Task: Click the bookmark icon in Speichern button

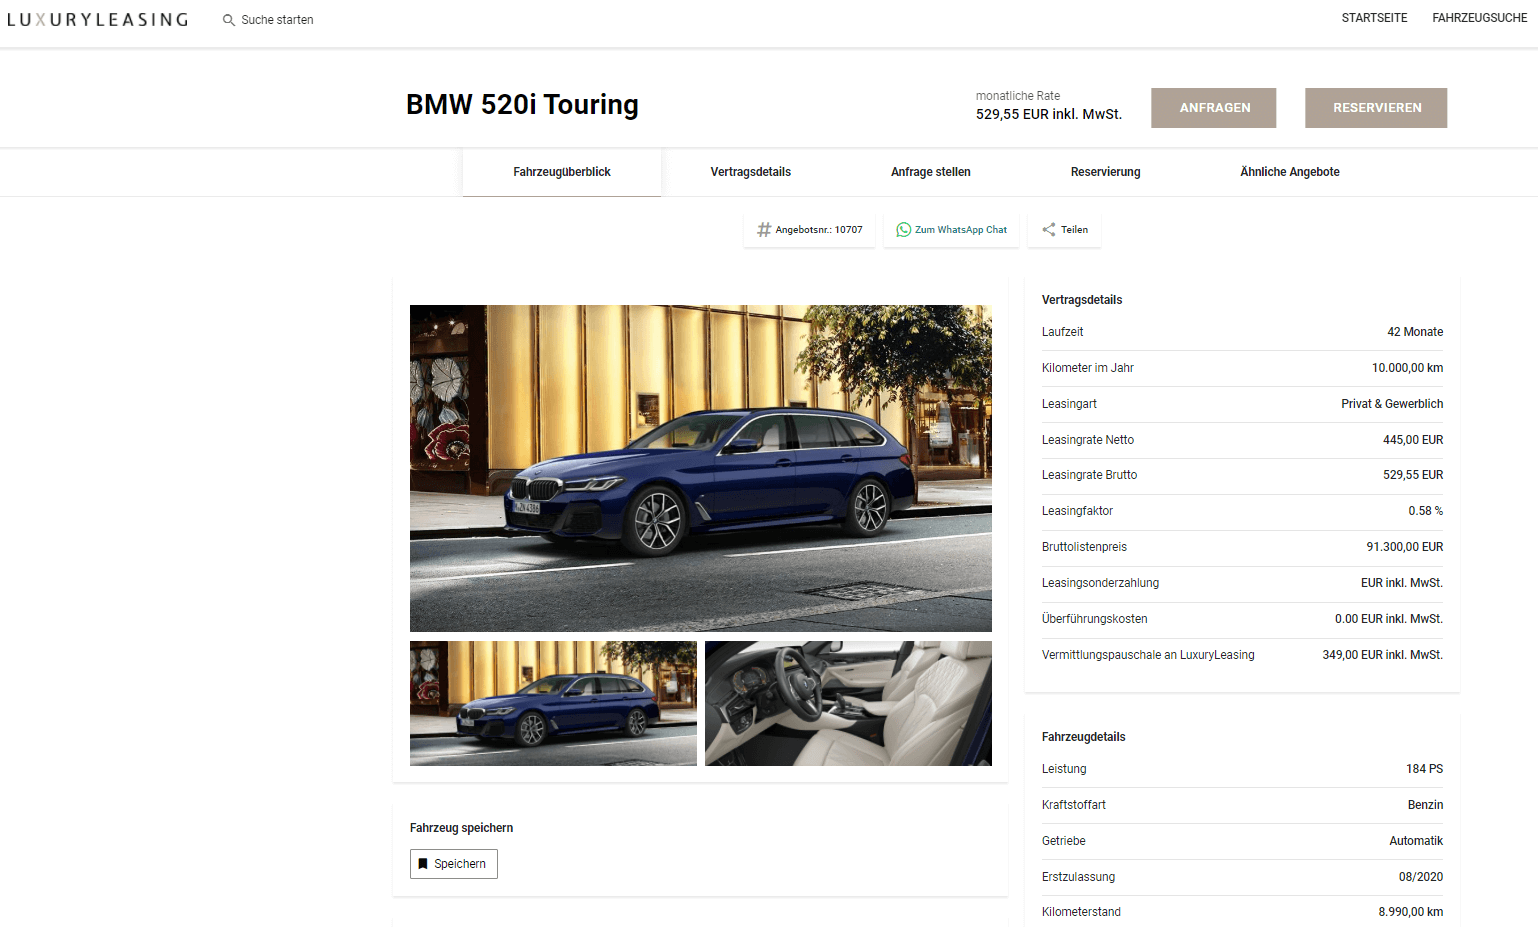Action: [423, 864]
